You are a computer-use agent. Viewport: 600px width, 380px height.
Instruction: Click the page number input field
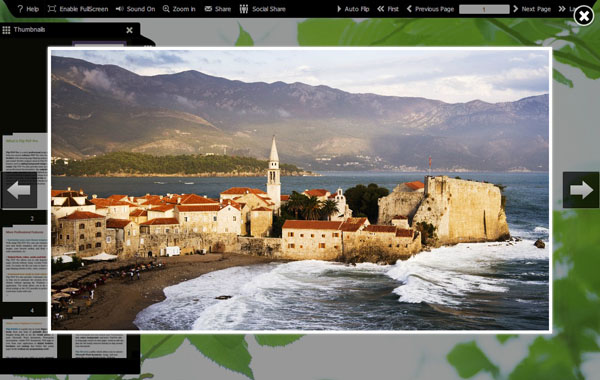(484, 9)
